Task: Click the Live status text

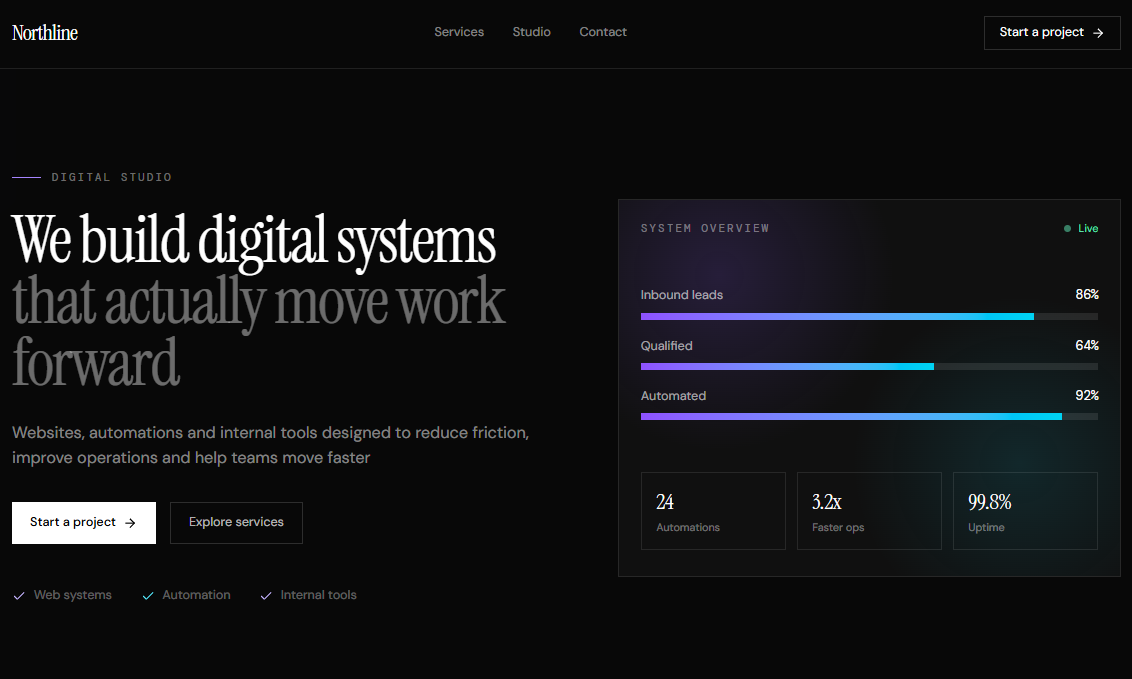Action: click(1088, 228)
